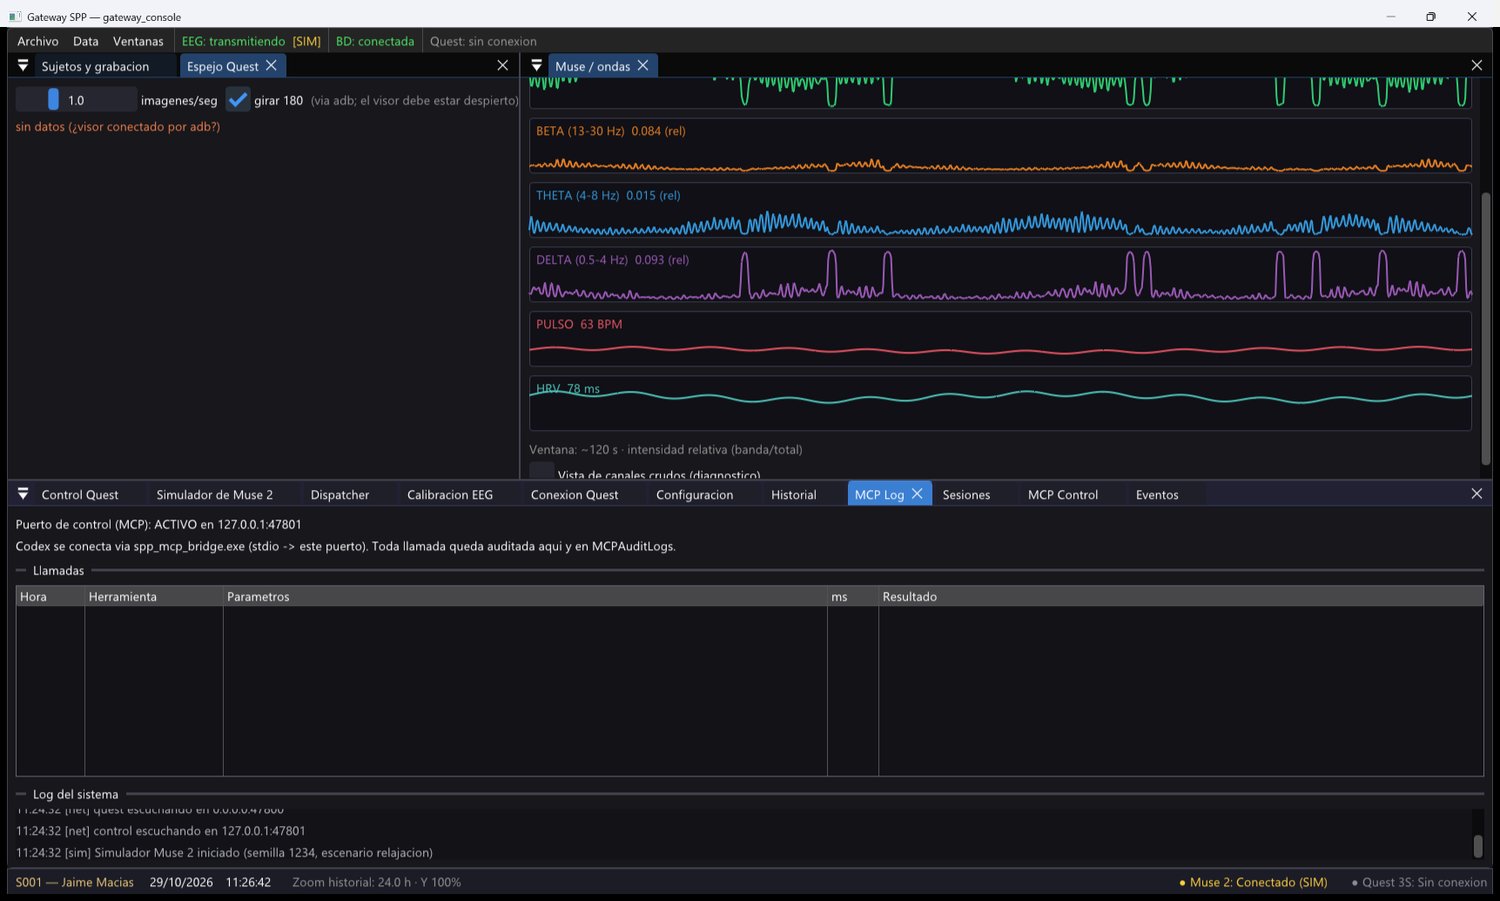
Task: Click the BD: conectada status
Action: coord(375,41)
